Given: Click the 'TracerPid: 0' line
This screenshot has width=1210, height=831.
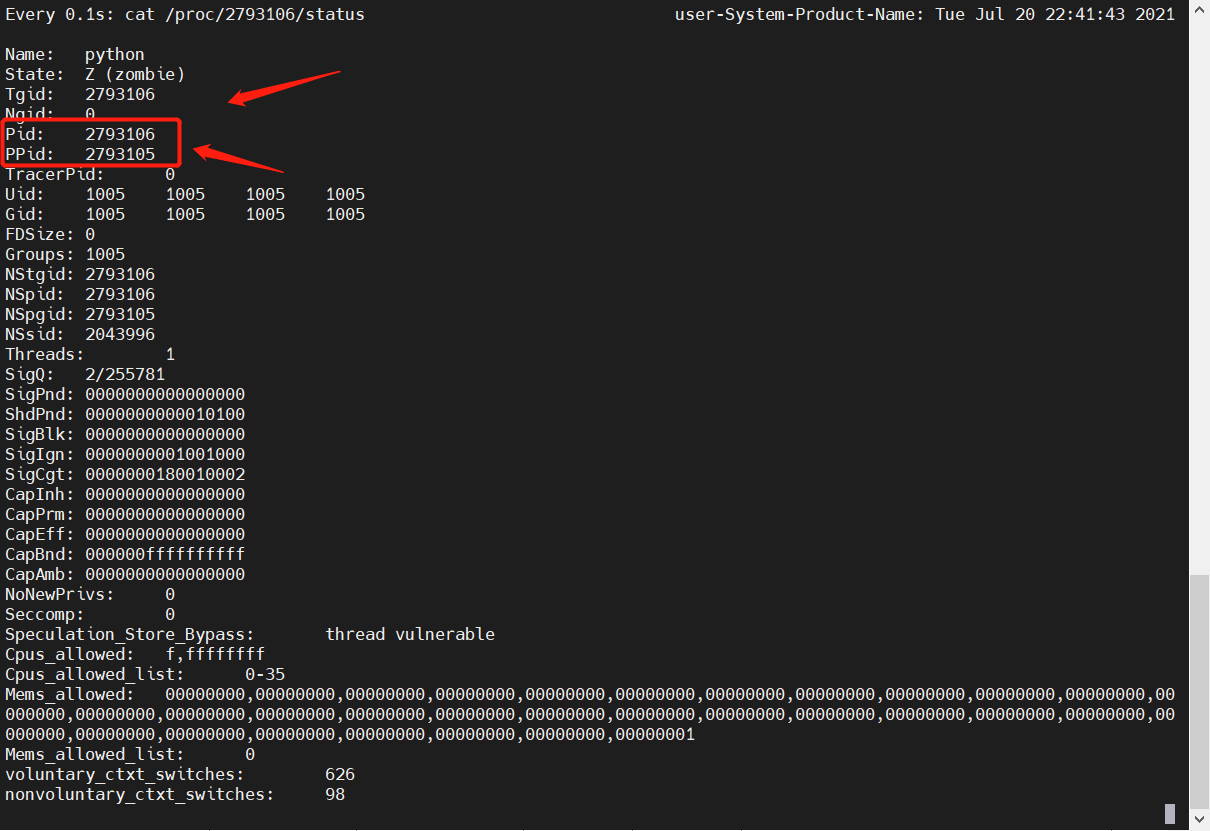Looking at the screenshot, I should [90, 174].
